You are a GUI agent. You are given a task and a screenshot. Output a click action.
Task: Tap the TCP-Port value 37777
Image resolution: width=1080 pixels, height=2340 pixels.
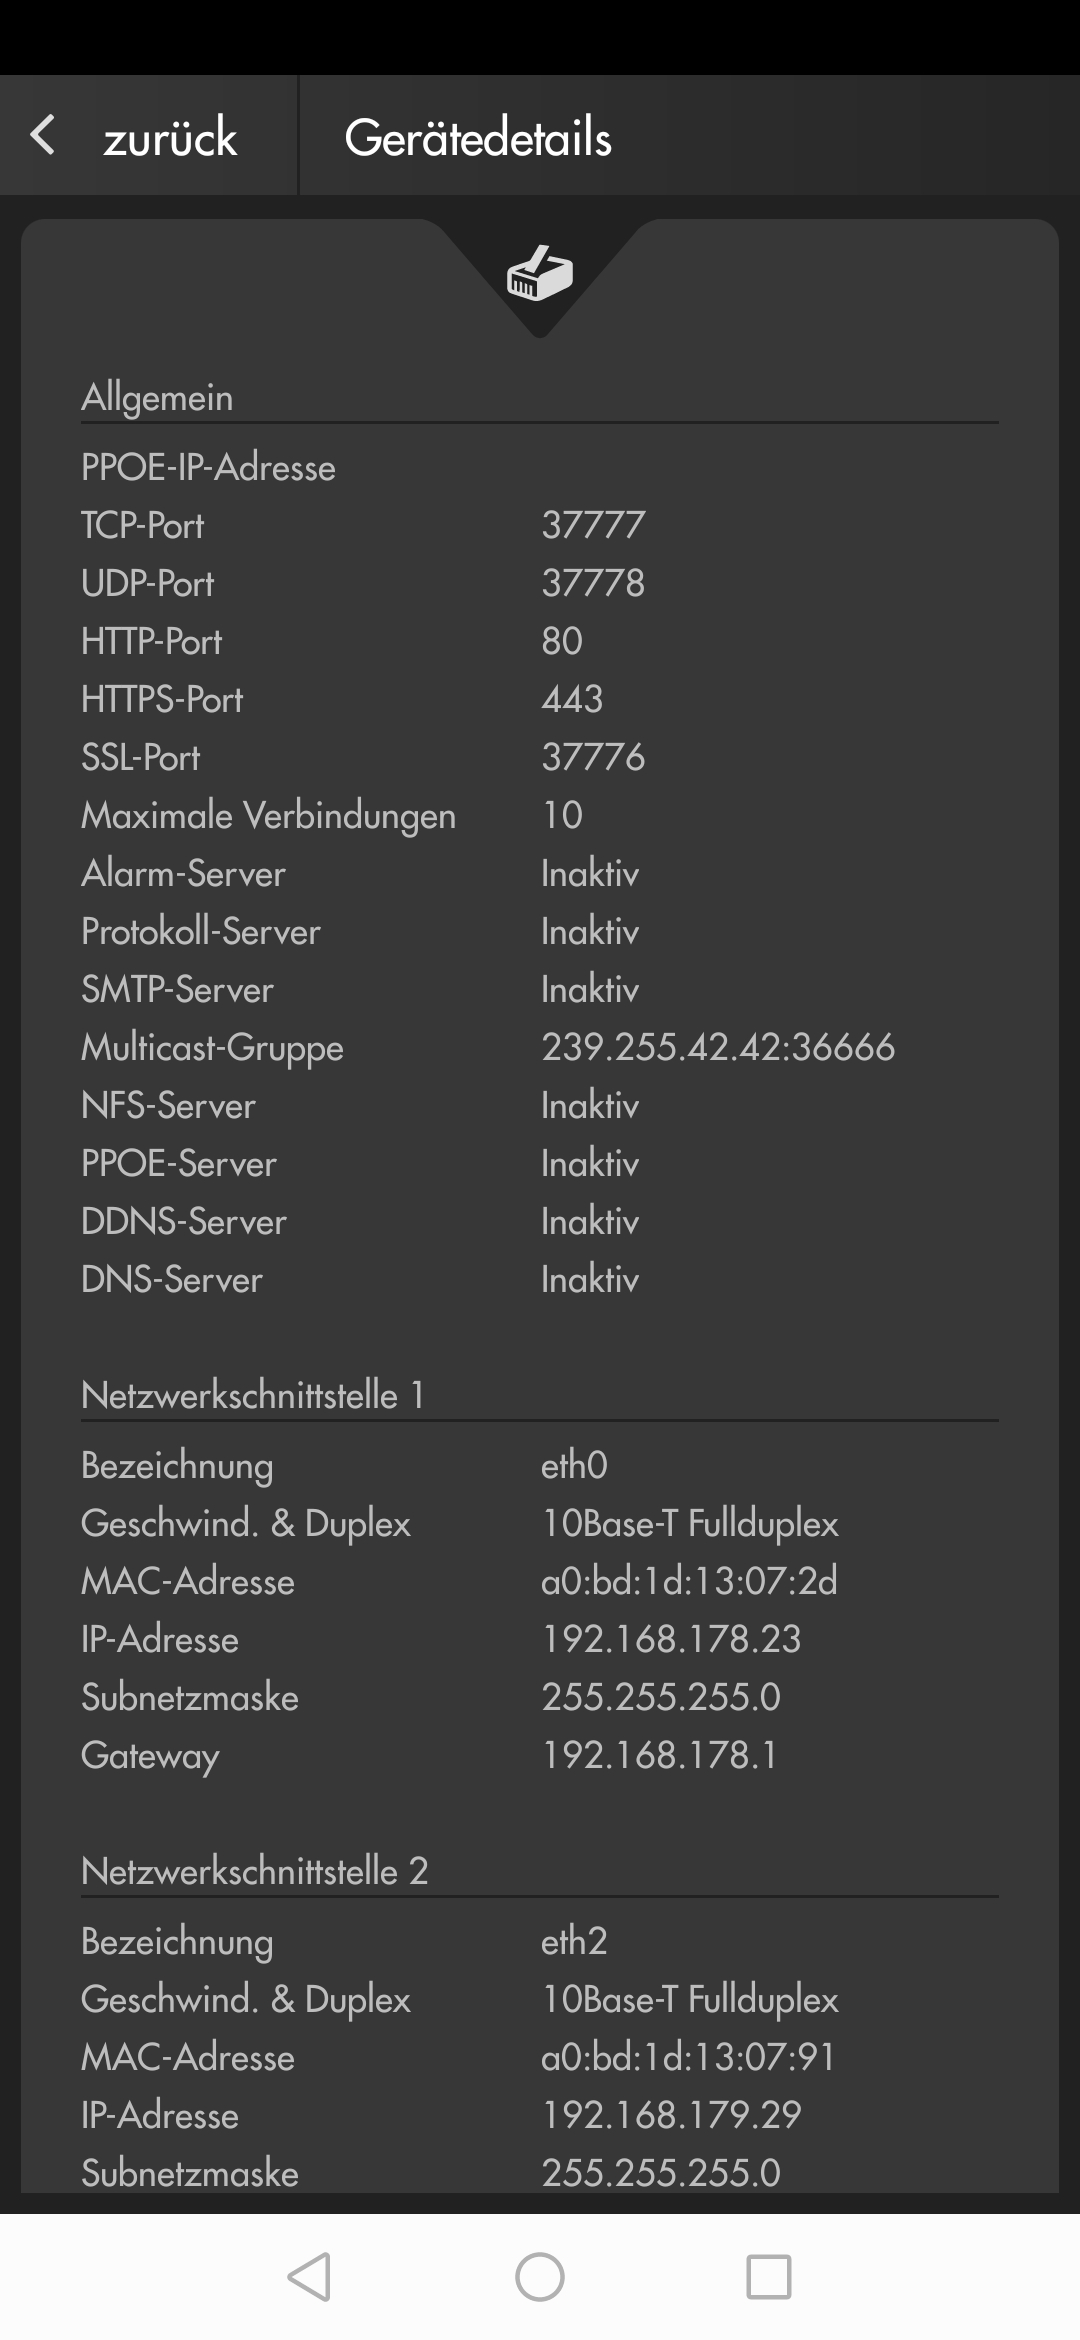593,525
